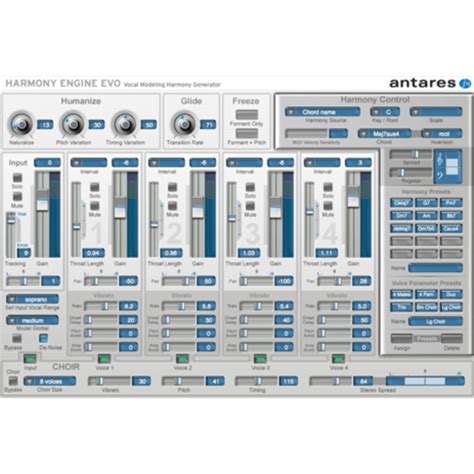This screenshot has height=474, width=474.
Task: Open voice 4 Interval dropdown
Action: [322, 163]
